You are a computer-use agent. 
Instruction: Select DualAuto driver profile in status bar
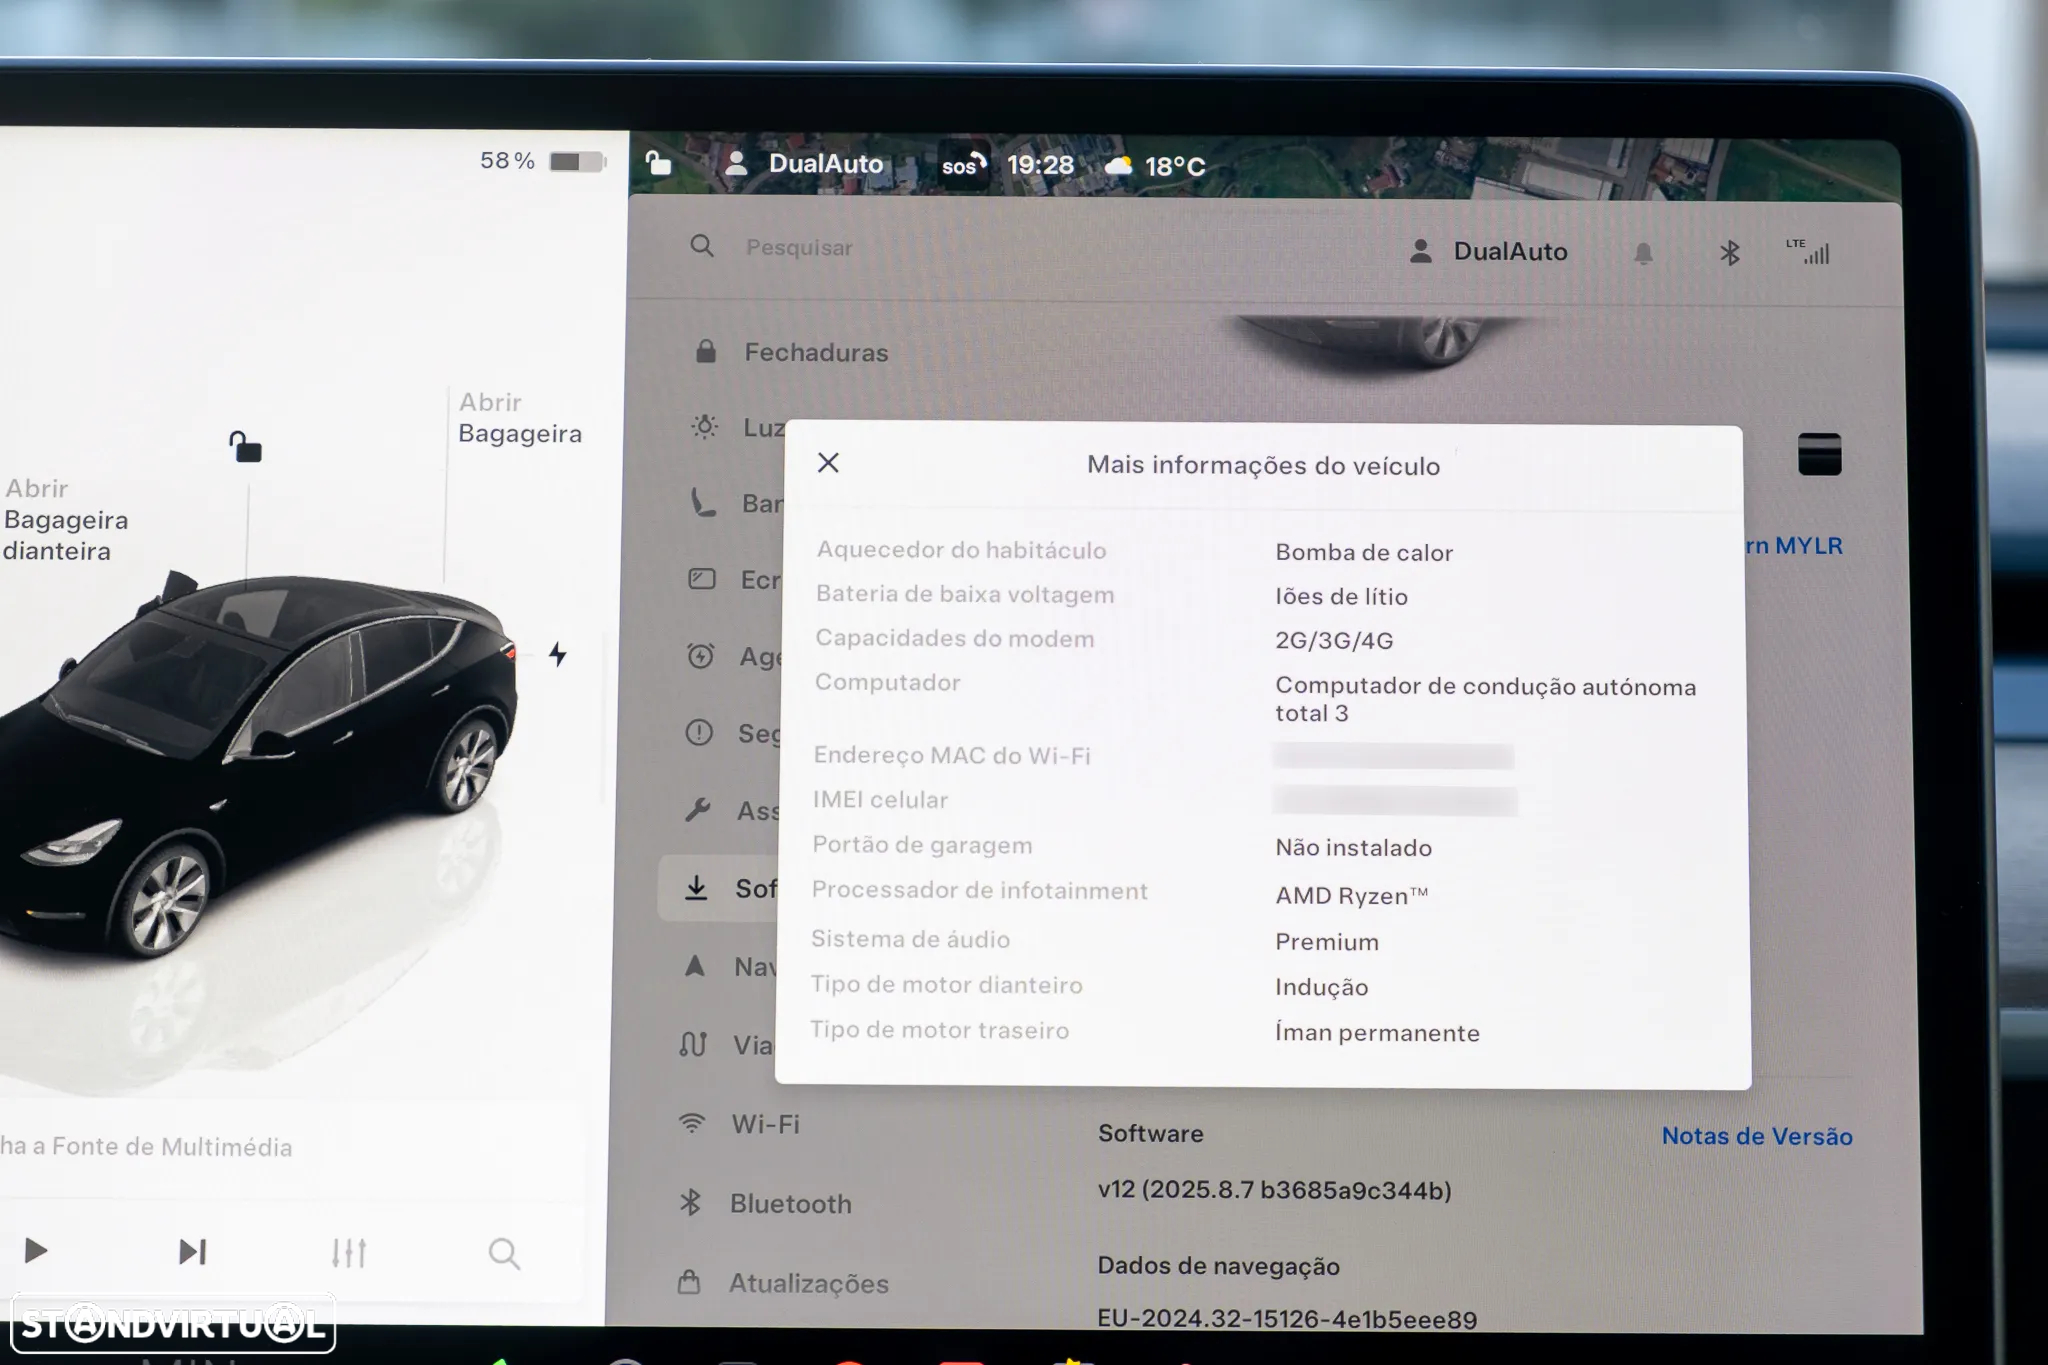coord(805,164)
